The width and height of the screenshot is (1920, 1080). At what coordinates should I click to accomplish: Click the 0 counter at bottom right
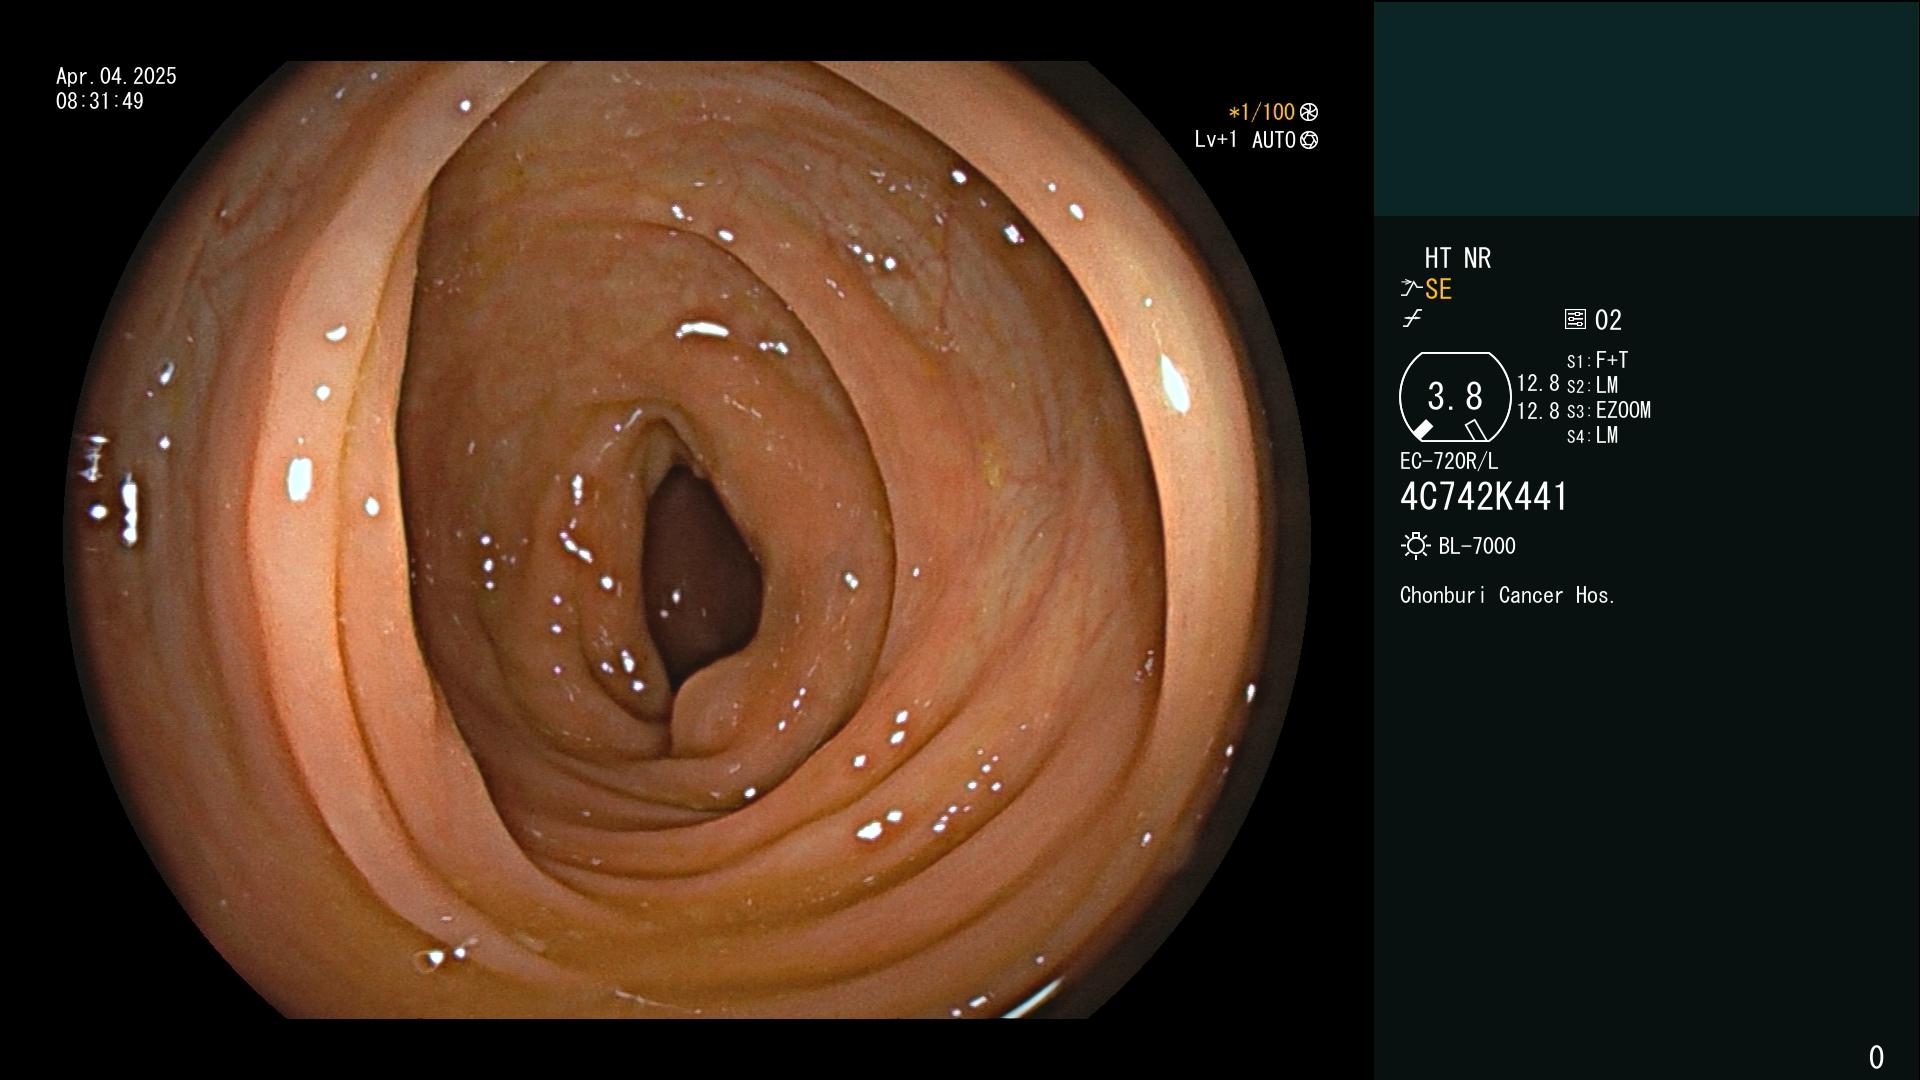(1876, 1057)
